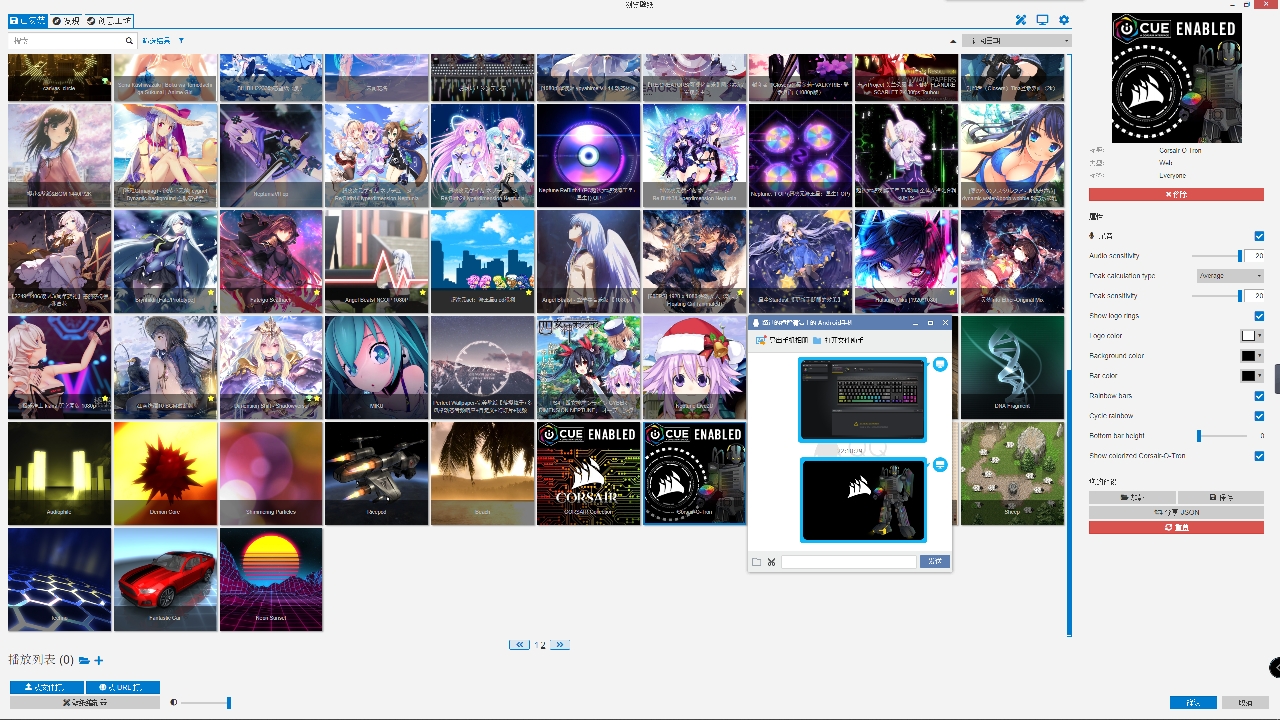Click the red unsubscribe button

(1176, 194)
